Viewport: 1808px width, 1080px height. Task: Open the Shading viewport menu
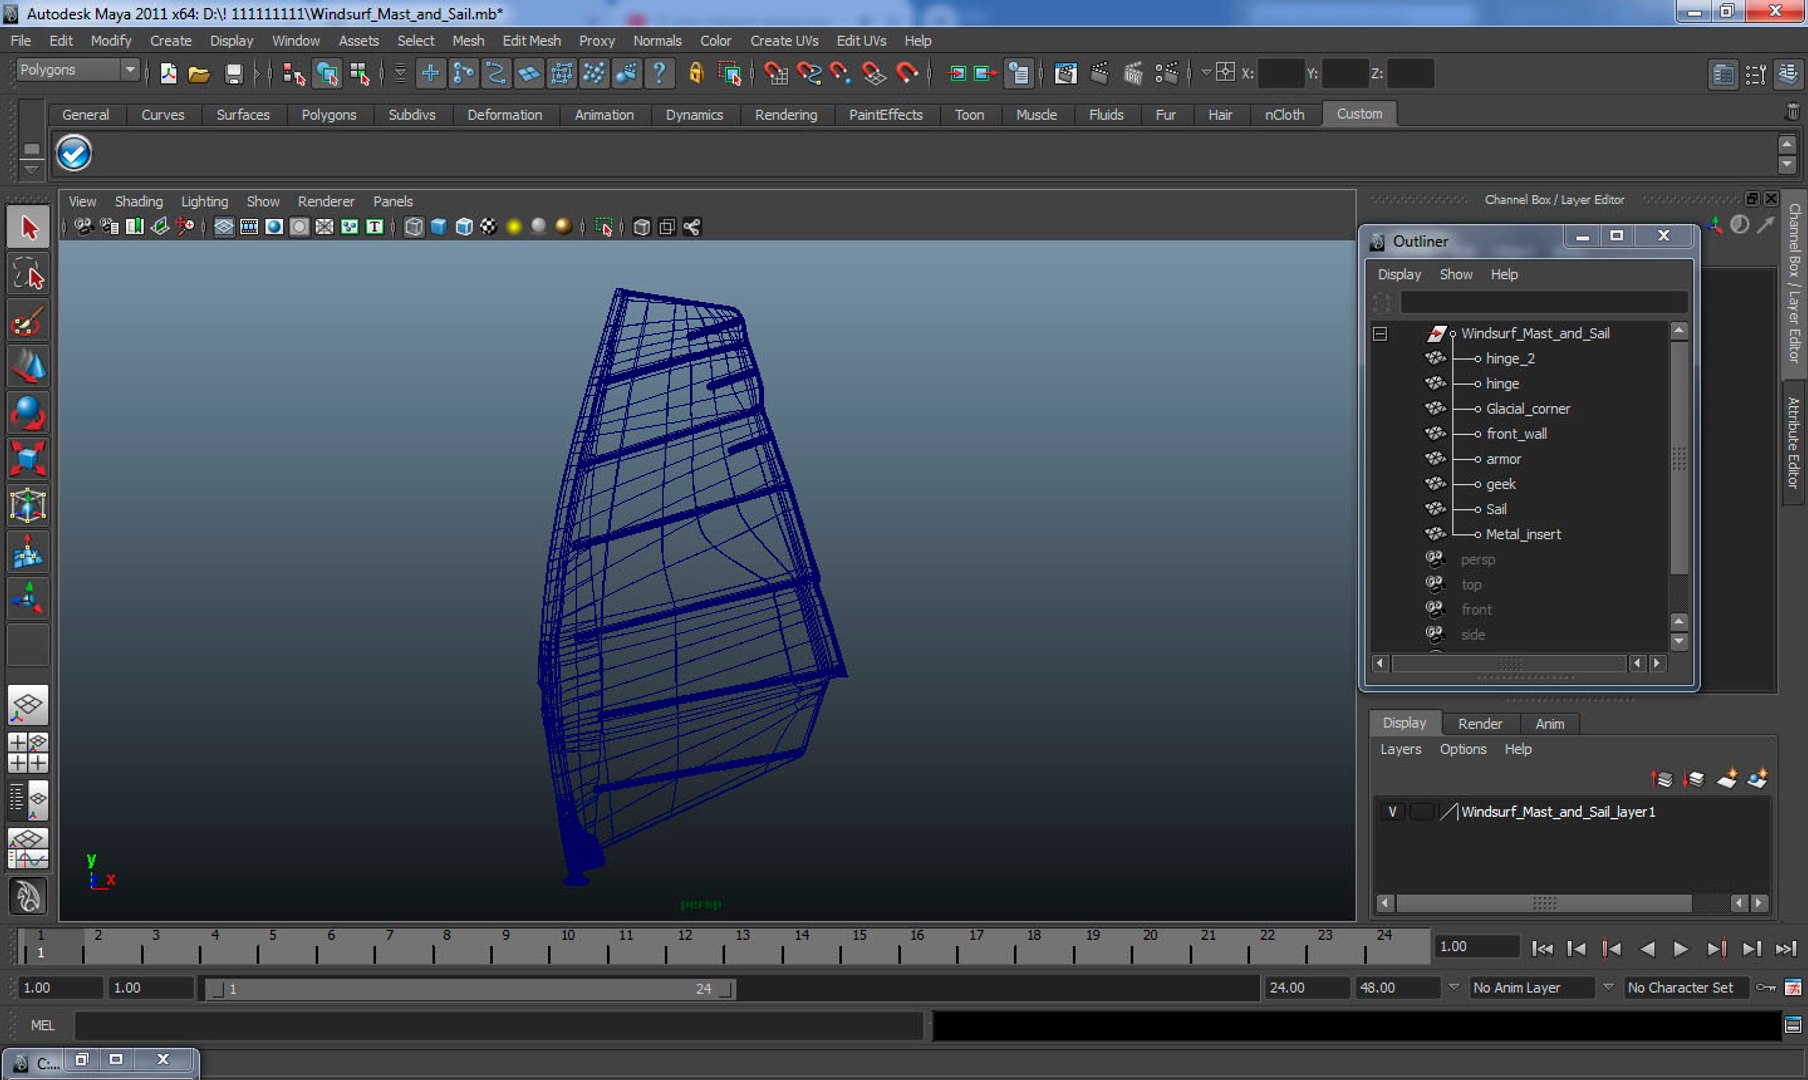point(138,201)
